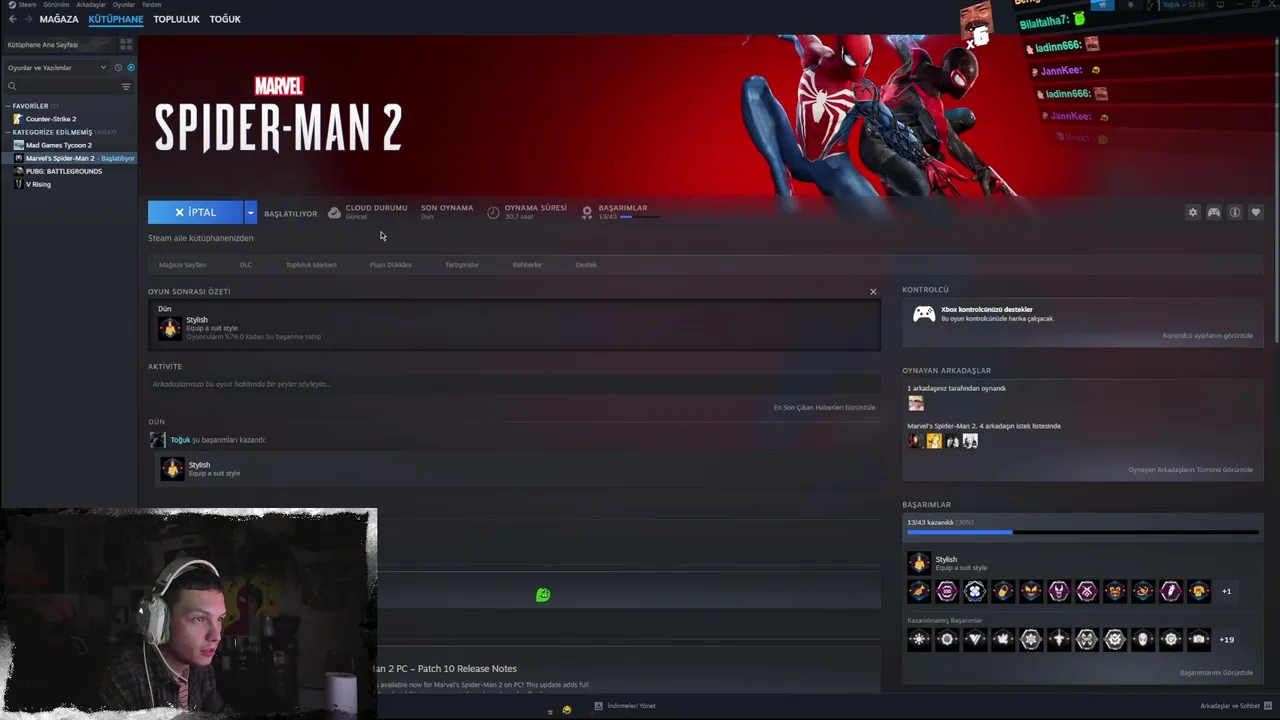The image size is (1280, 720).
Task: Open game info icon
Action: click(1235, 212)
